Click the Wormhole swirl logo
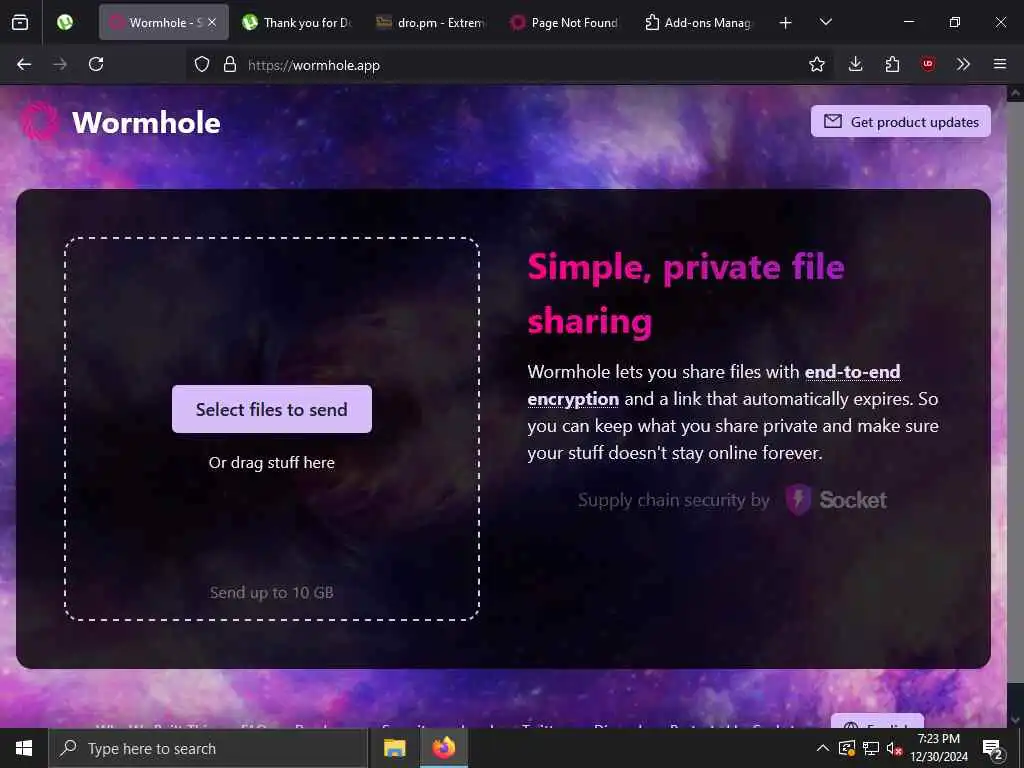This screenshot has width=1024, height=768. coord(40,121)
